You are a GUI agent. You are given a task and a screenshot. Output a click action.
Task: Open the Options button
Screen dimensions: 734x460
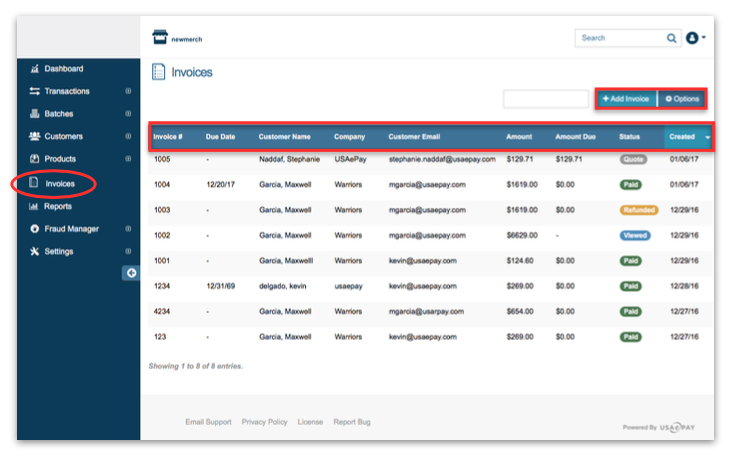(682, 99)
